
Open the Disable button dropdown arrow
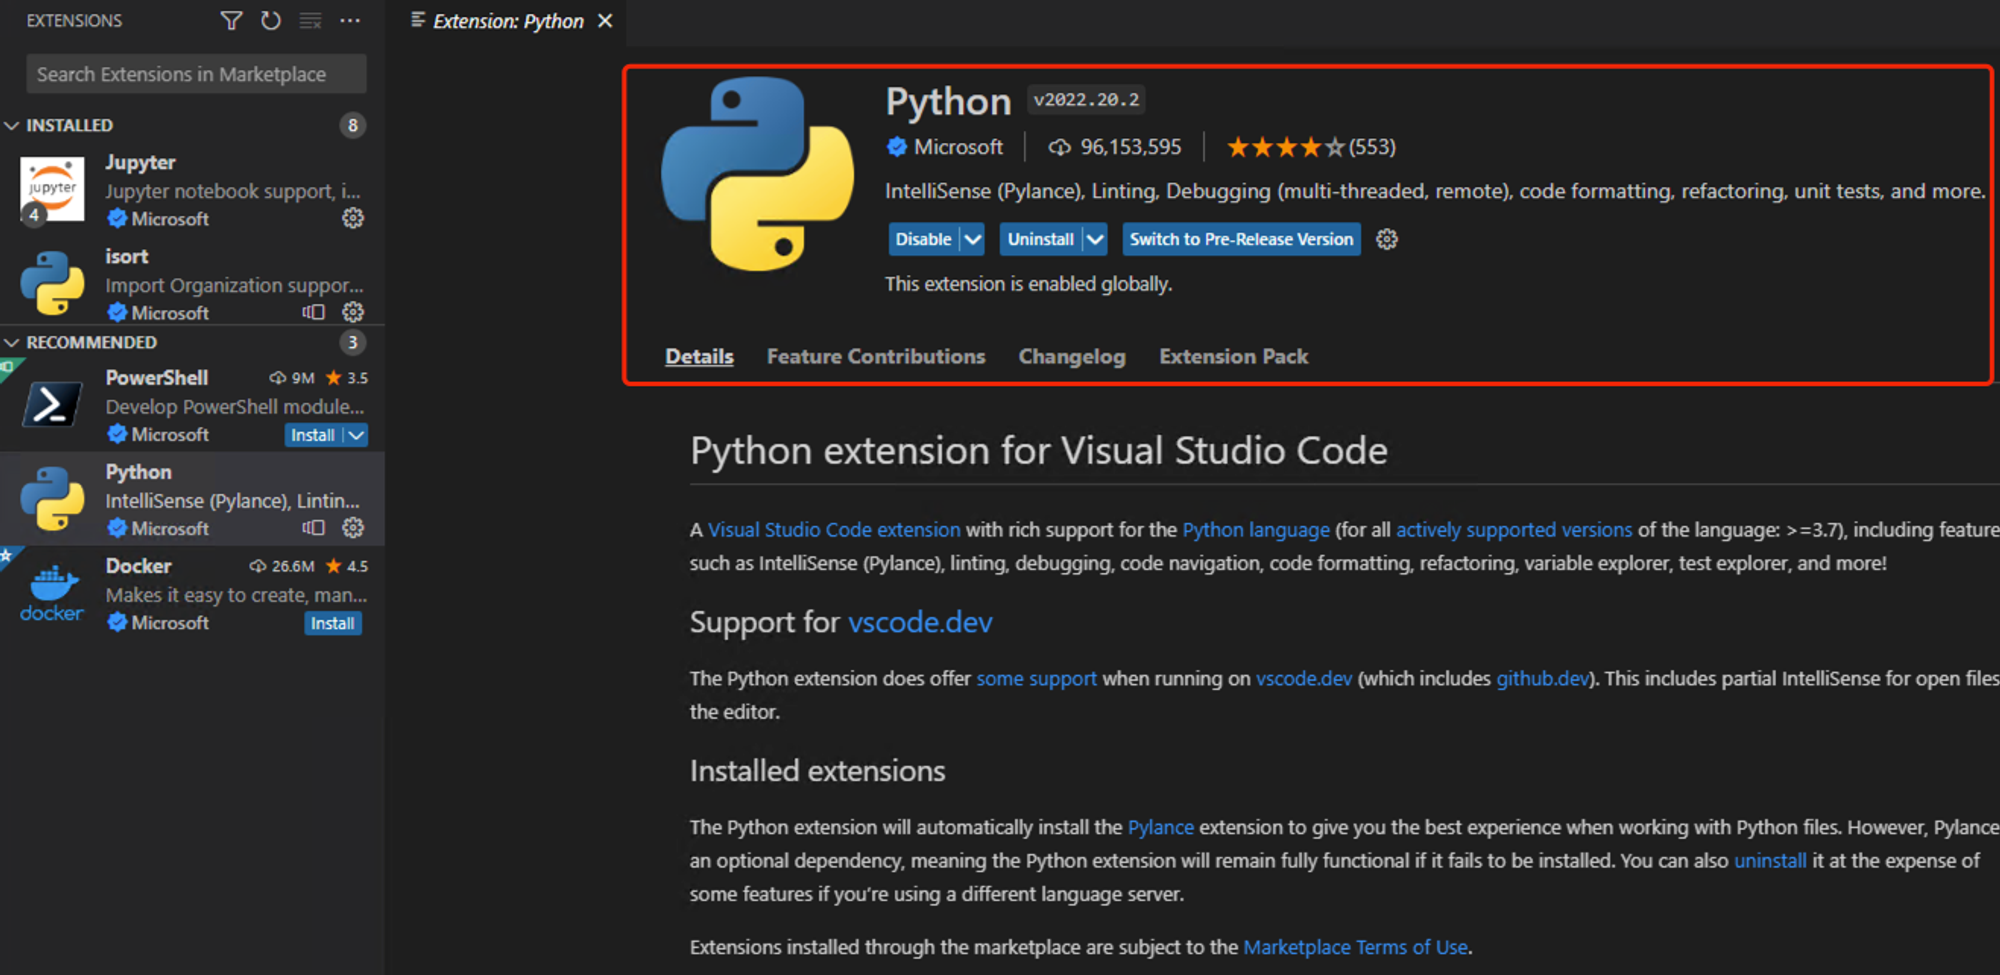tap(973, 239)
